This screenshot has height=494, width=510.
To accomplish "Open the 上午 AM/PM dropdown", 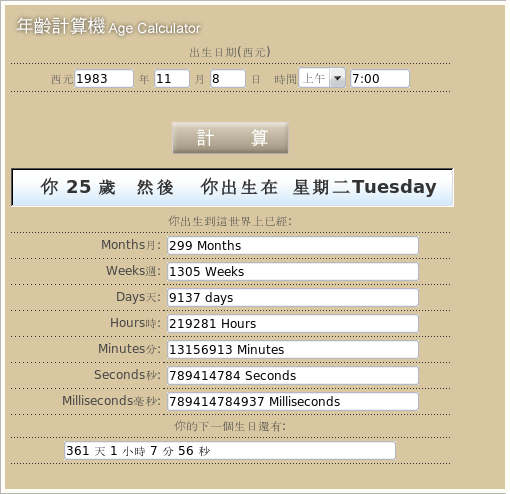I will pyautogui.click(x=322, y=78).
